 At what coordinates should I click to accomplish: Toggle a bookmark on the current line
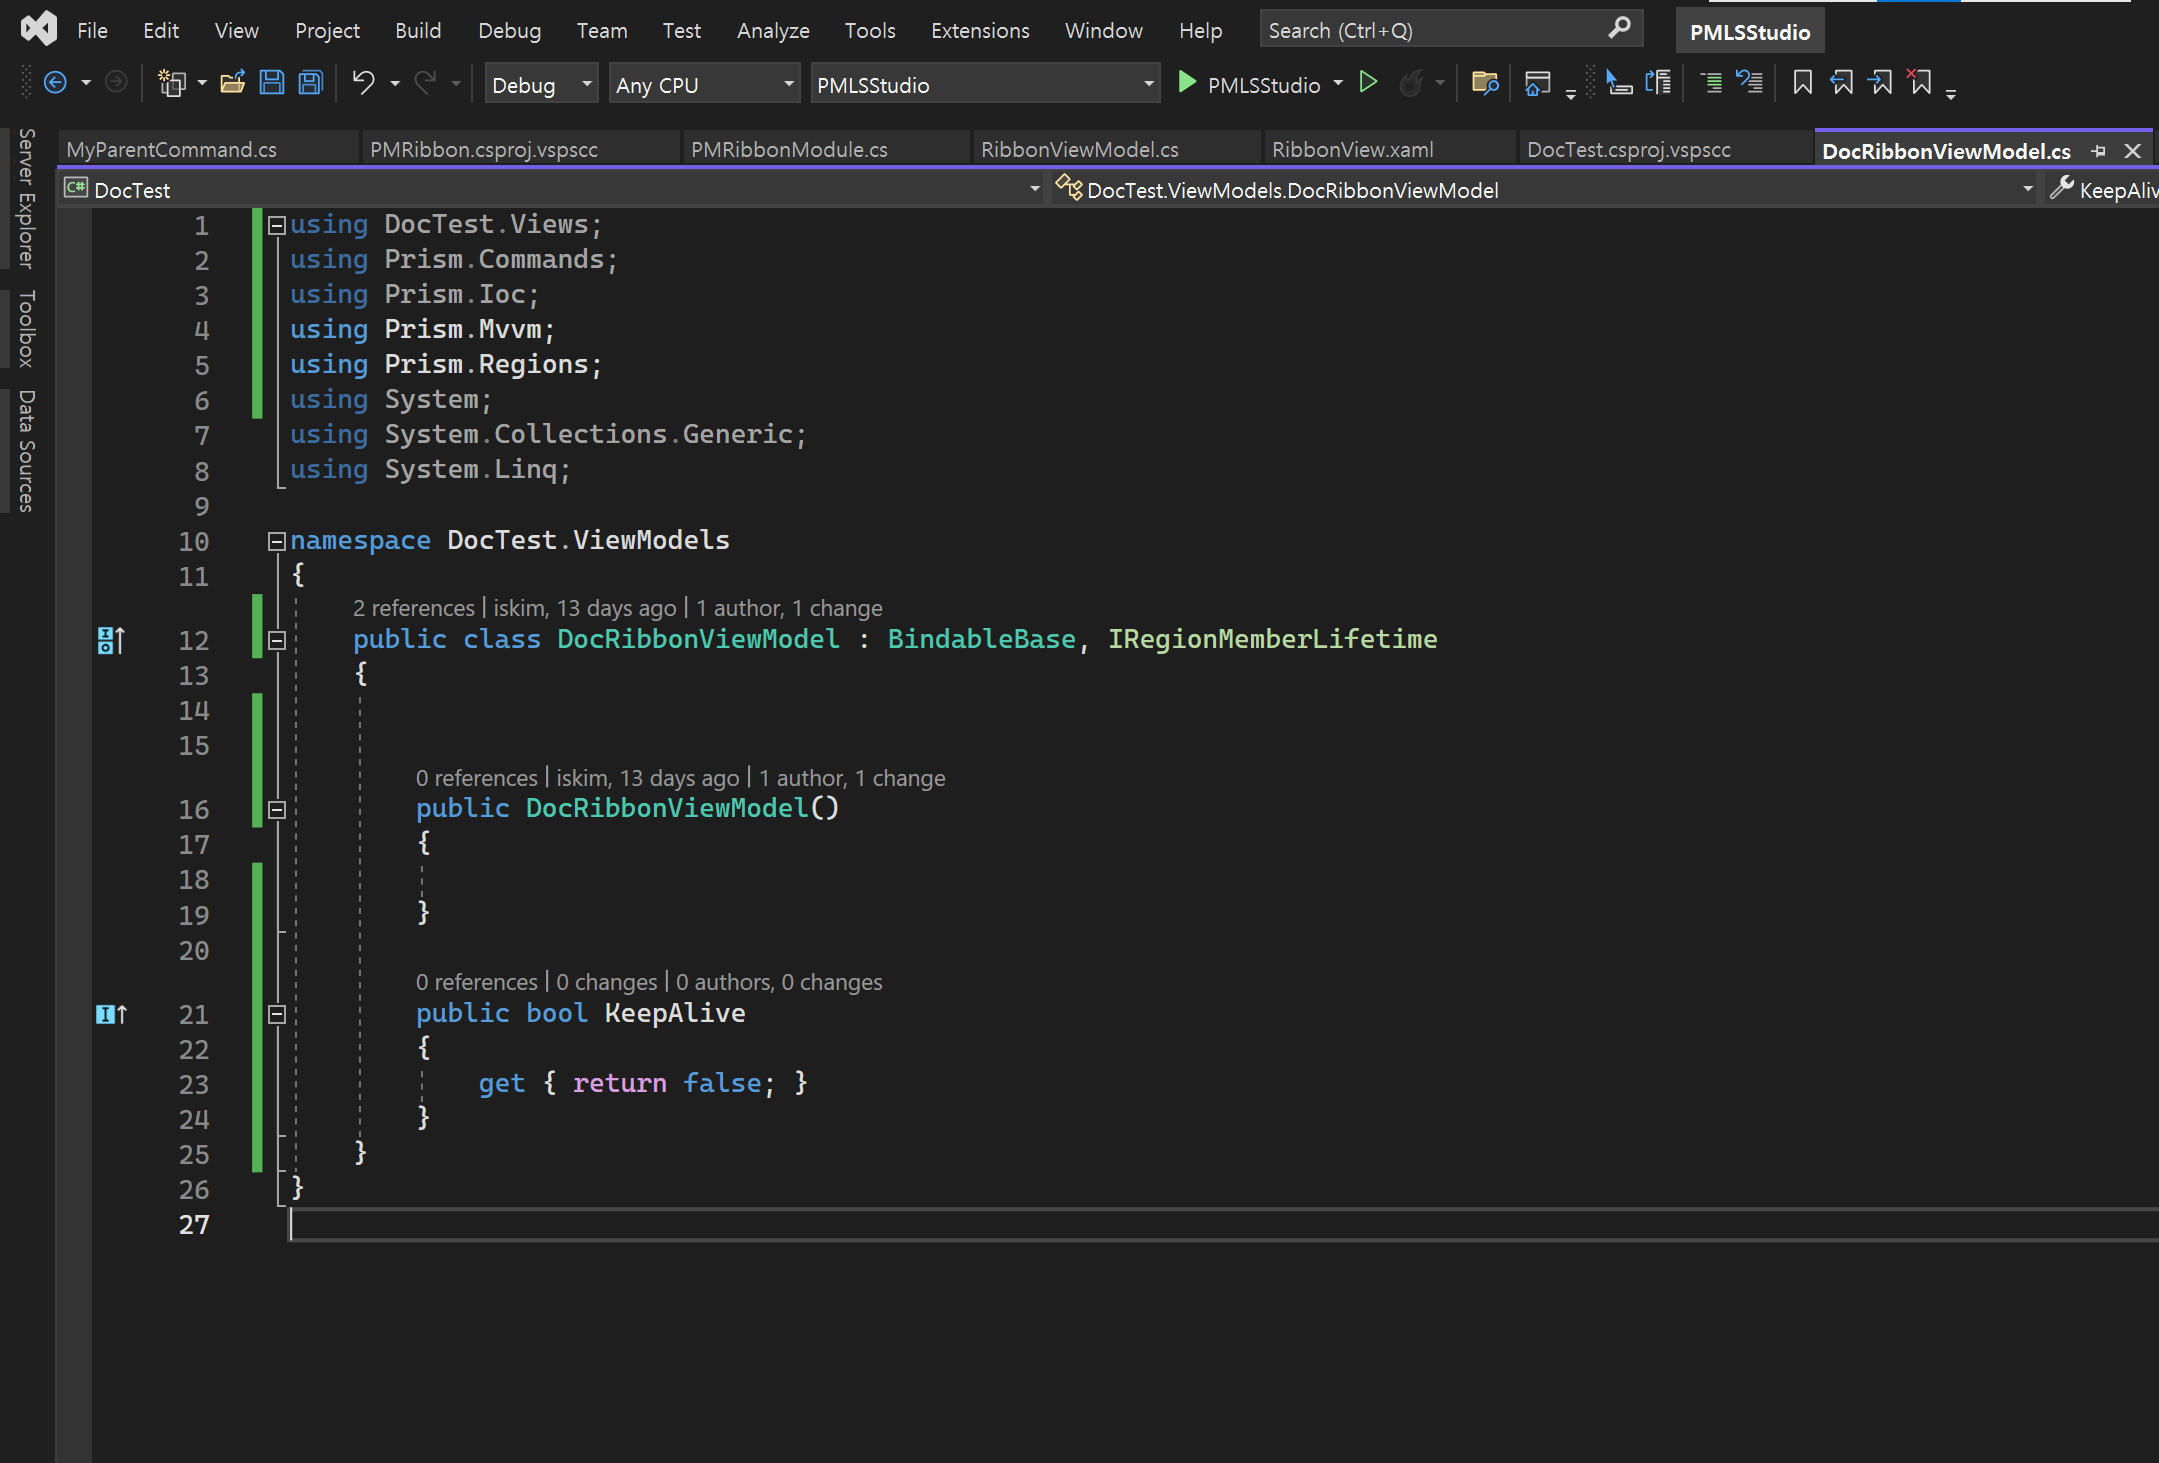tap(1802, 83)
